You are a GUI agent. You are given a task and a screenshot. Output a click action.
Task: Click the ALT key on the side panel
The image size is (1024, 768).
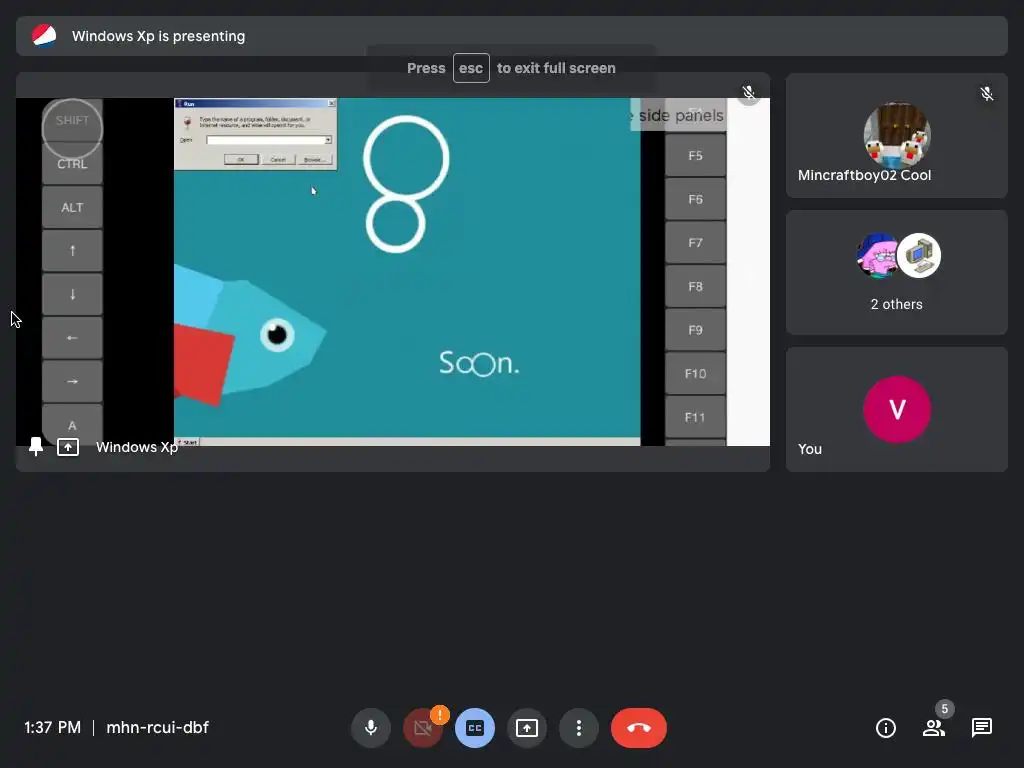(x=72, y=208)
